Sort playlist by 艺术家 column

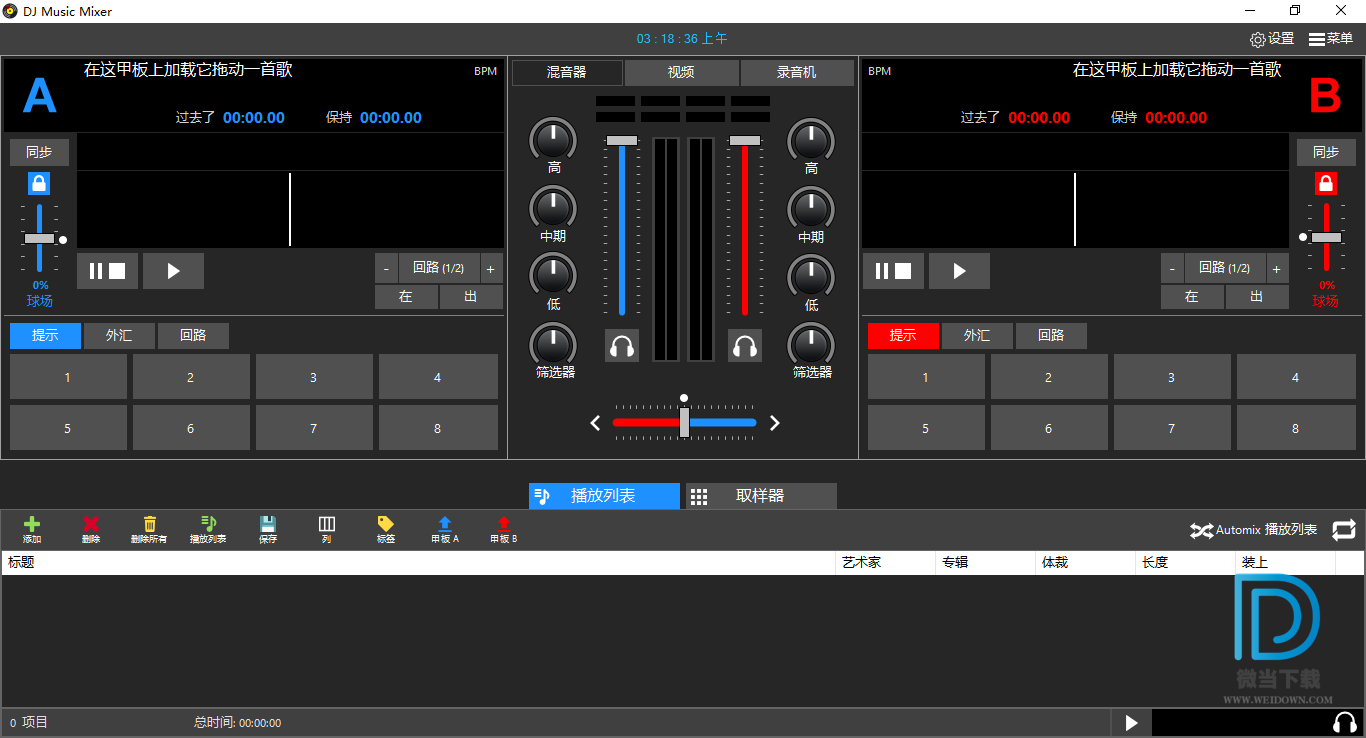885,563
